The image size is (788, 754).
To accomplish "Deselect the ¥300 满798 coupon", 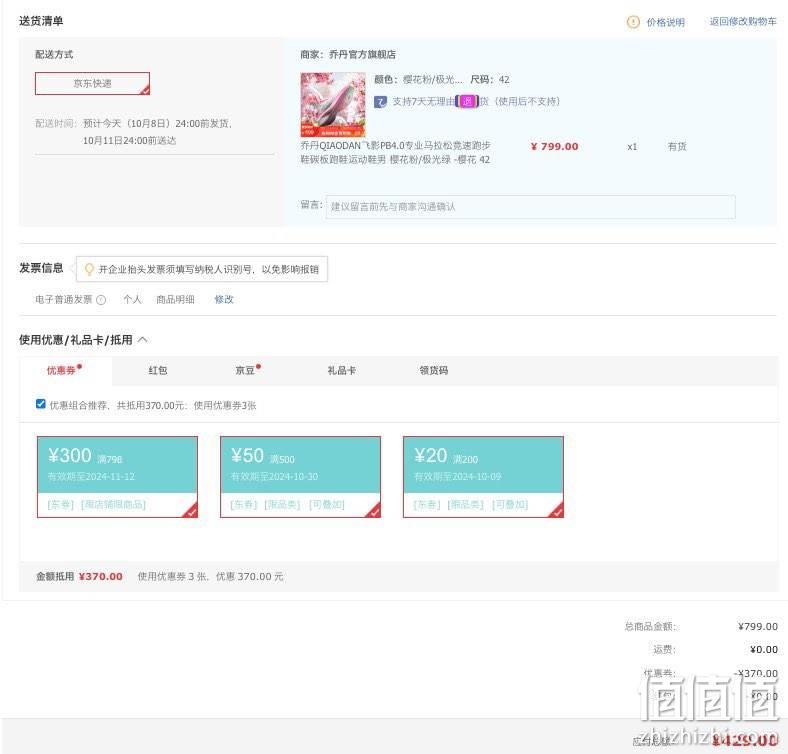I will point(118,477).
